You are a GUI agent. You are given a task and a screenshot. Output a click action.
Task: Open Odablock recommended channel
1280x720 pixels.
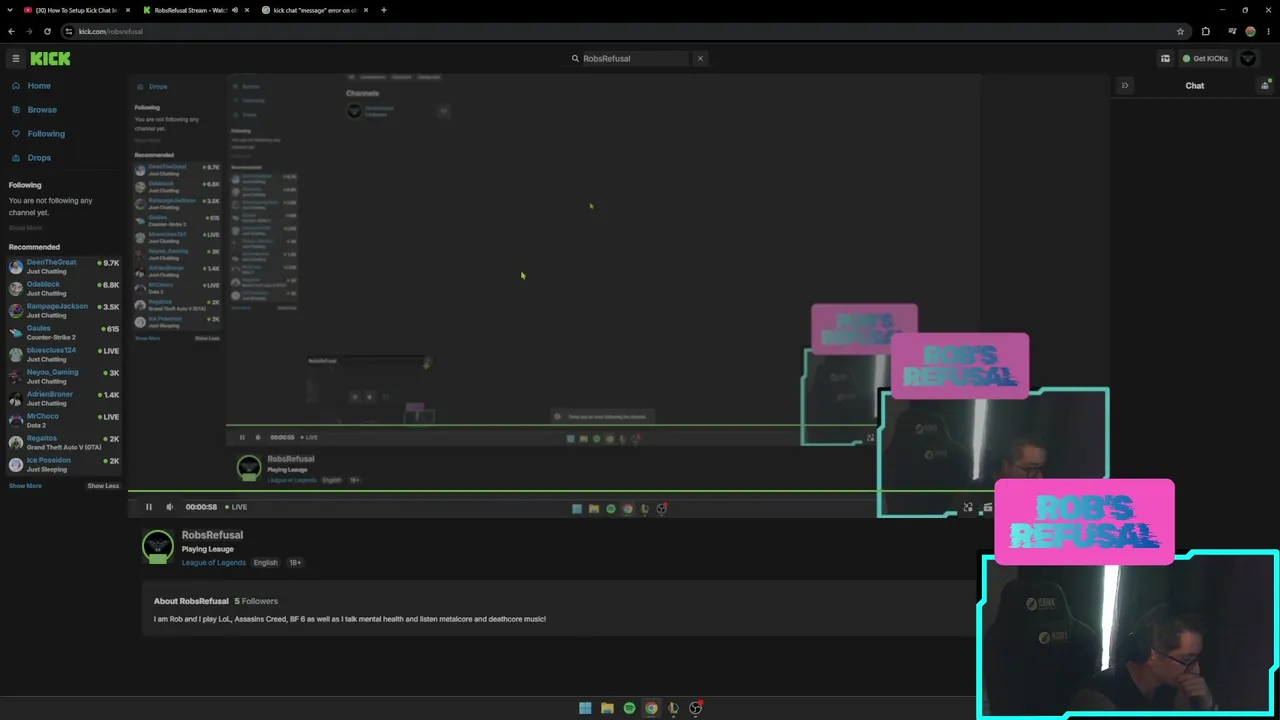(63, 288)
